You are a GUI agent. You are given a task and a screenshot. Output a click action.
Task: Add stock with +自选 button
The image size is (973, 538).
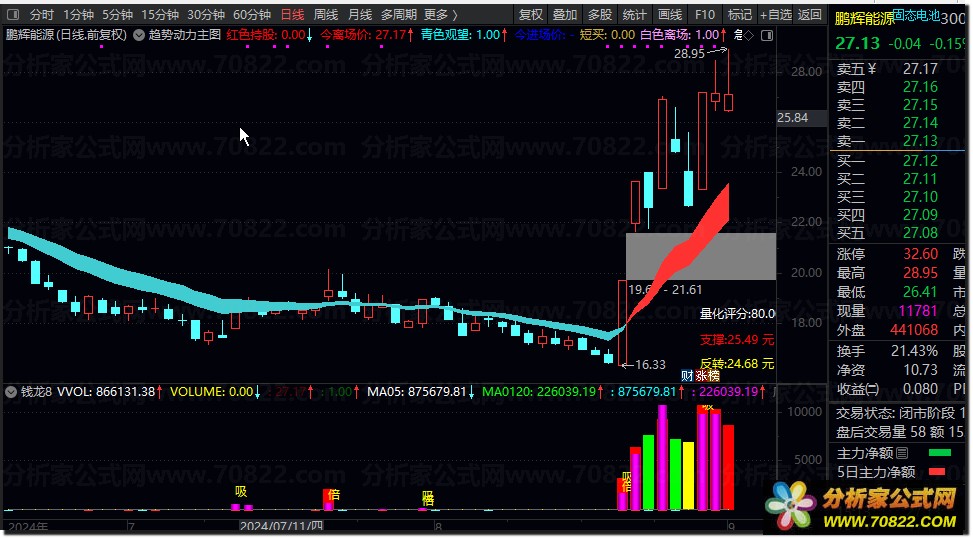click(776, 14)
